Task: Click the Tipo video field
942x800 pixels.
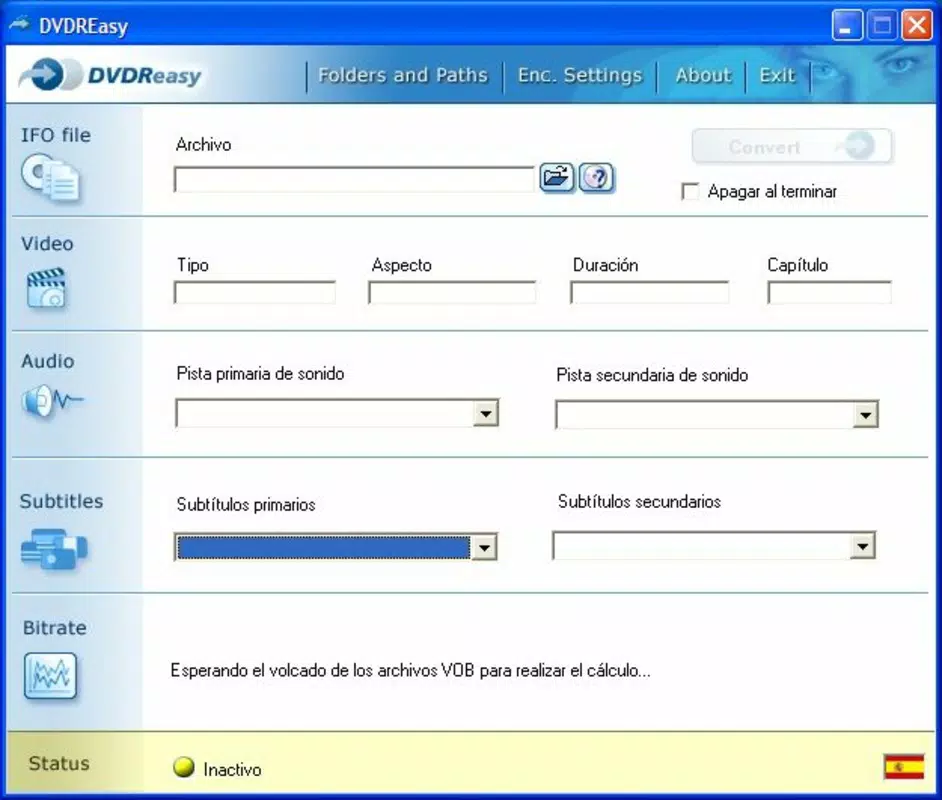Action: [x=255, y=293]
